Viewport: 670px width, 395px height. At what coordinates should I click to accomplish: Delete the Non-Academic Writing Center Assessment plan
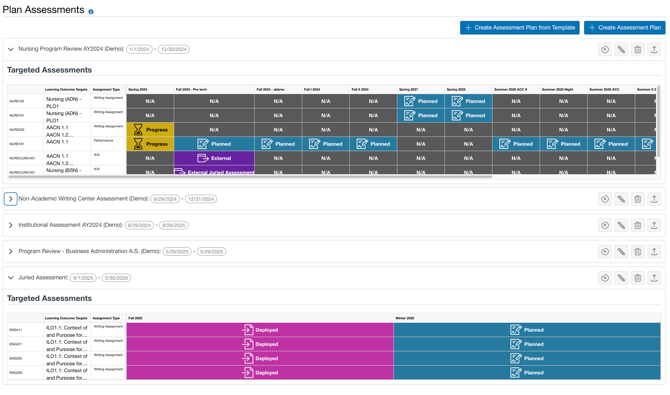pyautogui.click(x=638, y=199)
